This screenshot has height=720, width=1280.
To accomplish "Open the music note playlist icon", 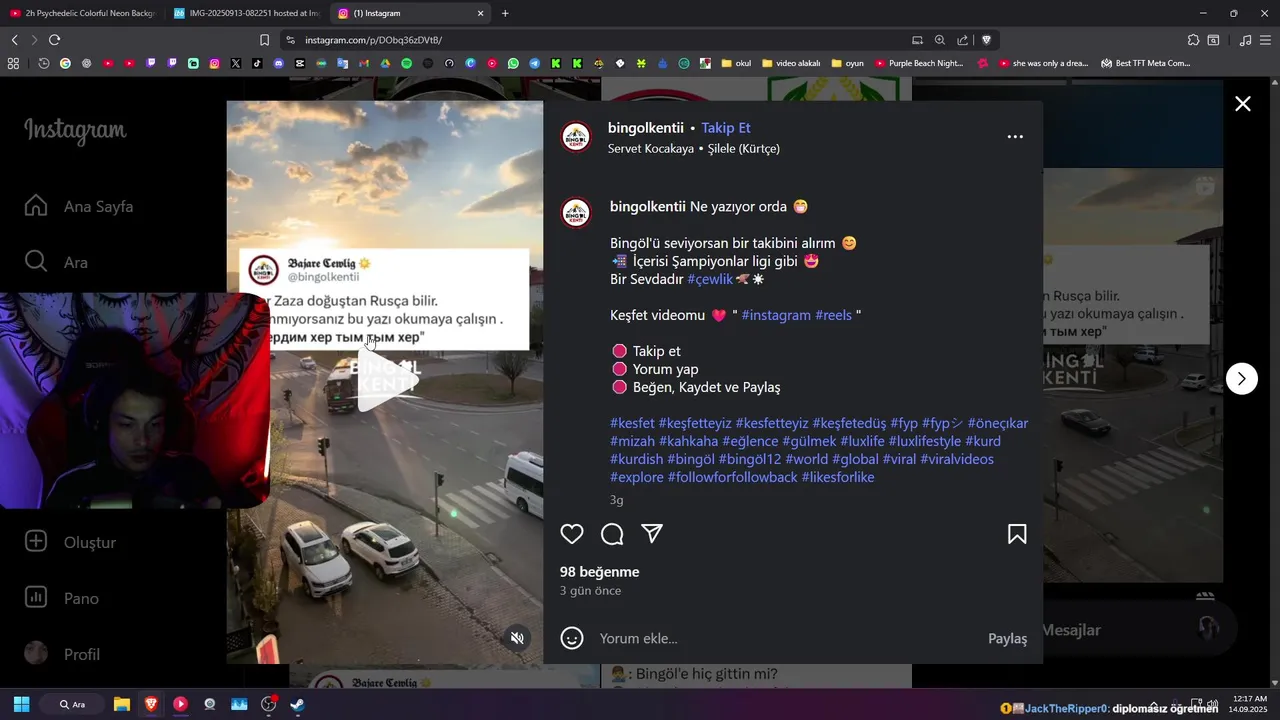I will click(x=1245, y=40).
